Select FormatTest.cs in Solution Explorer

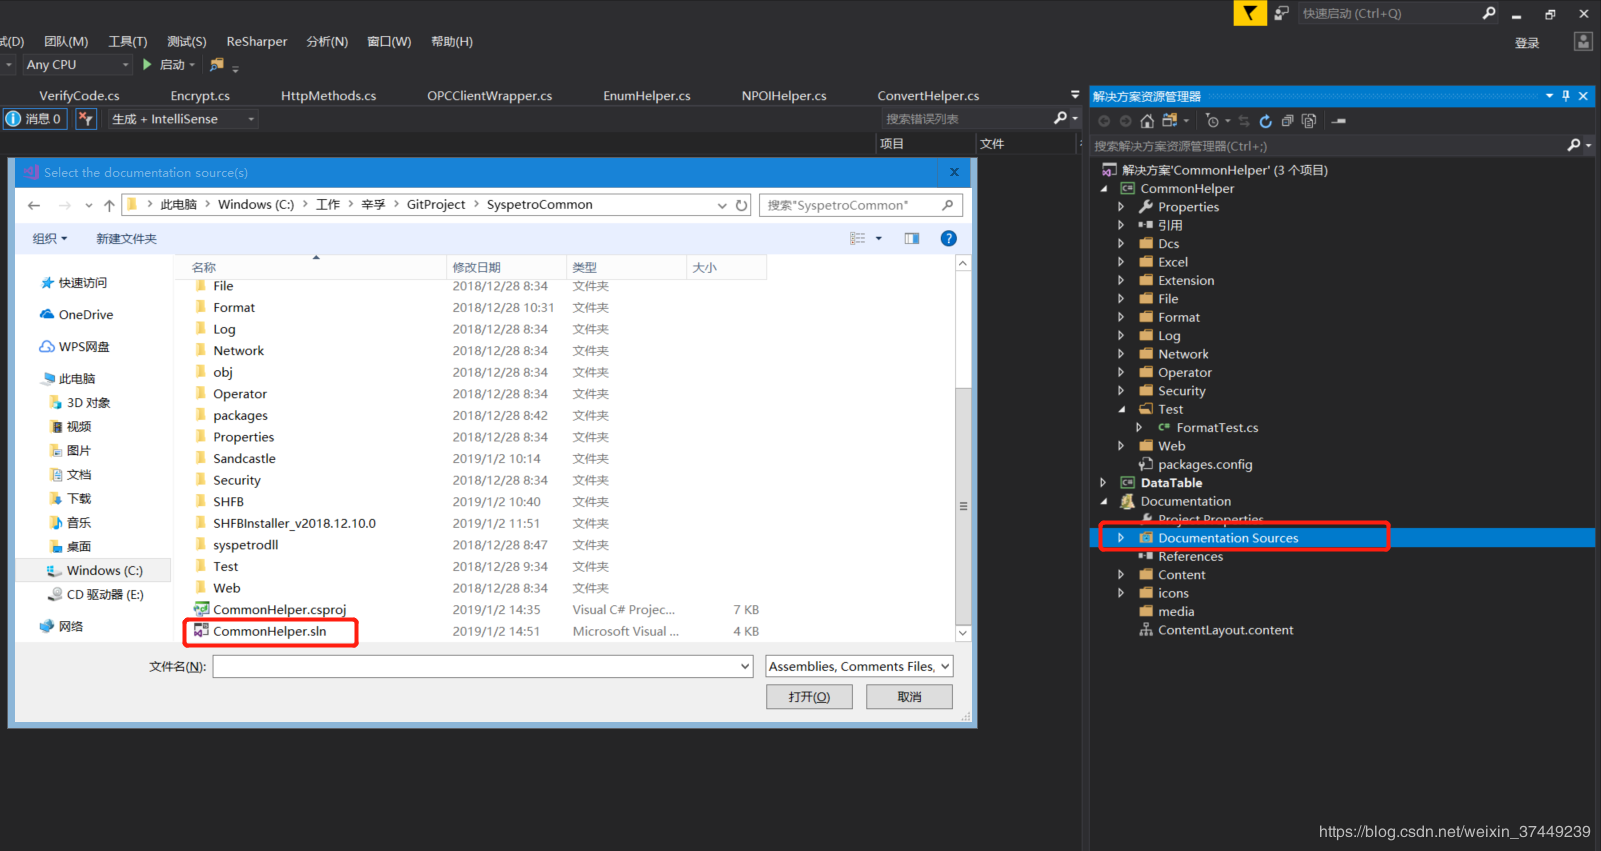[x=1217, y=427]
